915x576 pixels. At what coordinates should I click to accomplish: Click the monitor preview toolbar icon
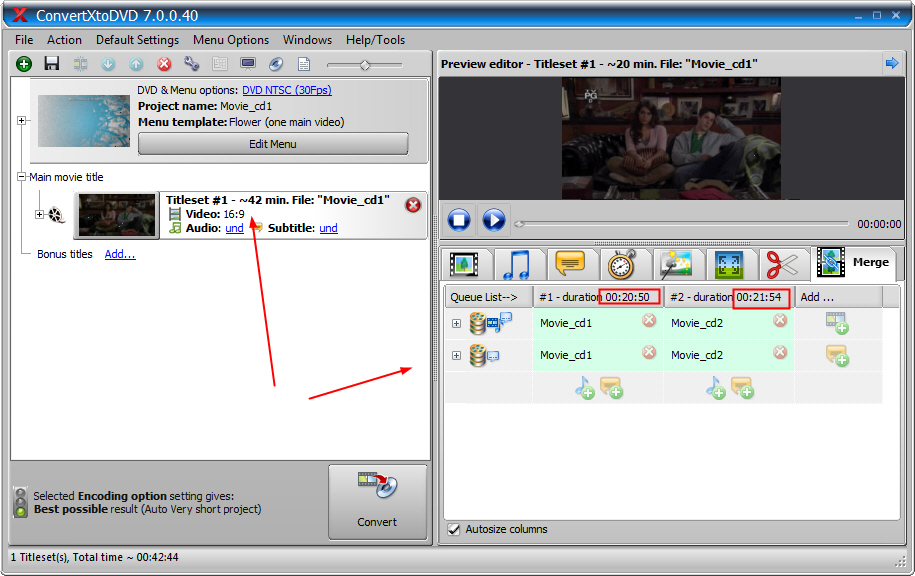(248, 64)
